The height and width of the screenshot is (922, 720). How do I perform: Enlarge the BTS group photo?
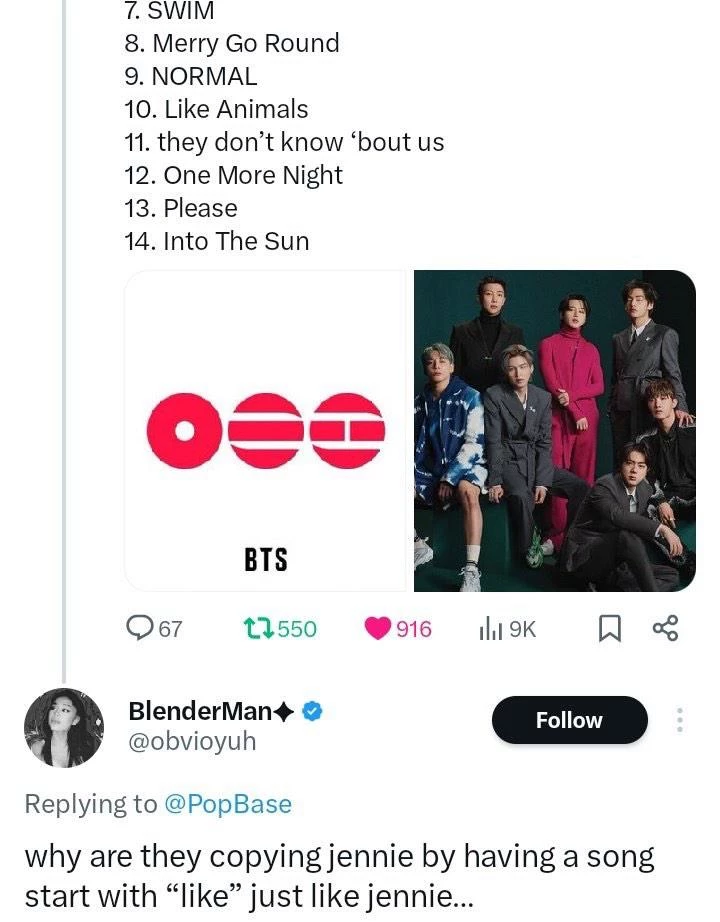pyautogui.click(x=555, y=431)
